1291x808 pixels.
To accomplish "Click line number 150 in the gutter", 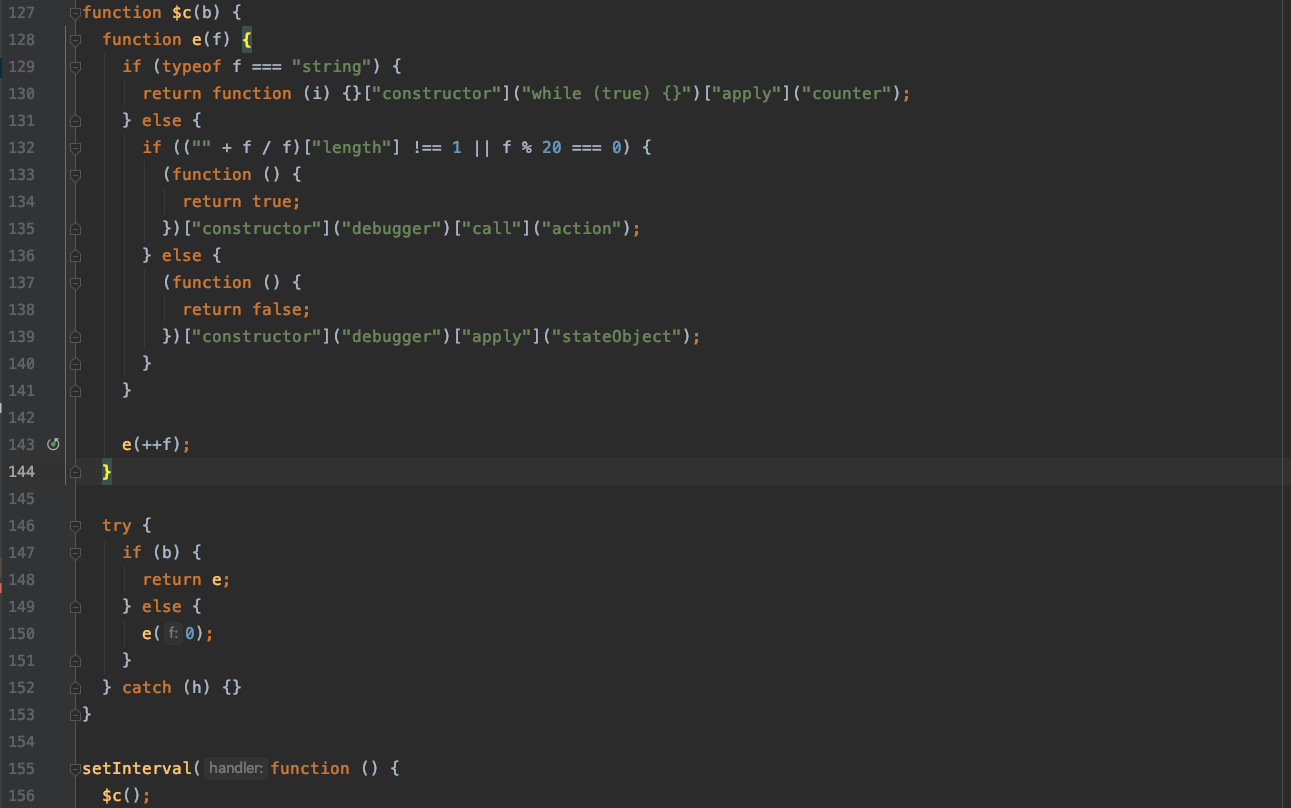I will [x=20, y=634].
